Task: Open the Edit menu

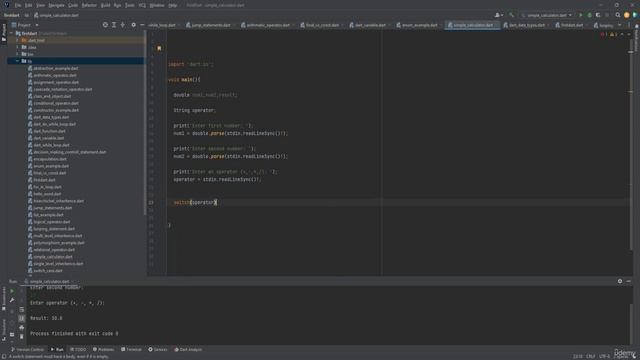Action: point(28,5)
